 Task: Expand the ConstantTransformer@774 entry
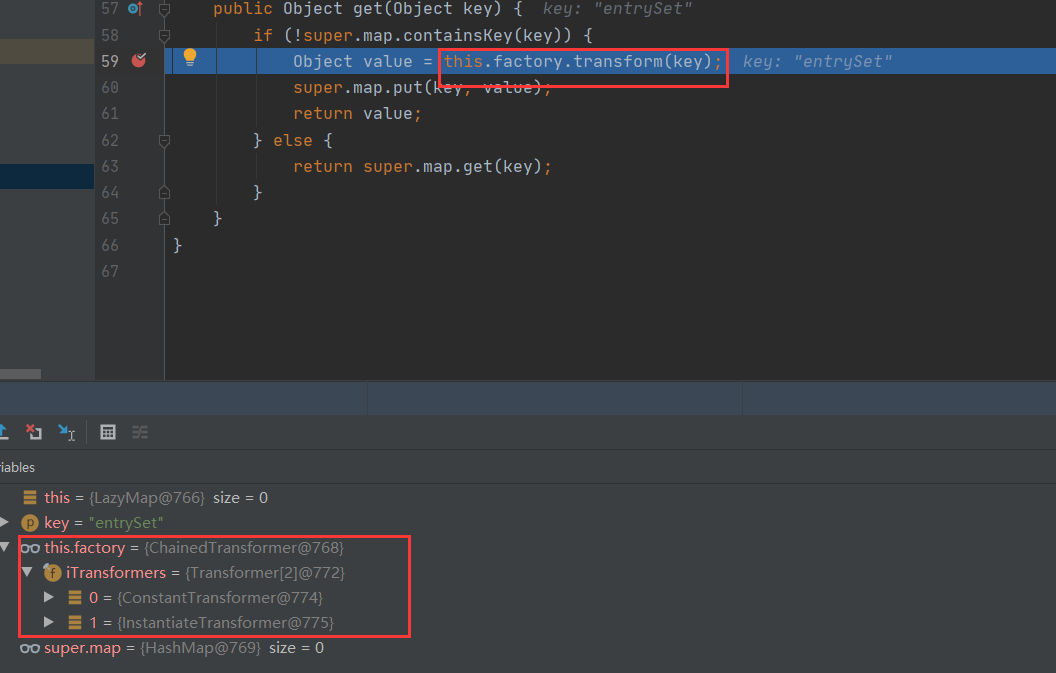[x=46, y=597]
